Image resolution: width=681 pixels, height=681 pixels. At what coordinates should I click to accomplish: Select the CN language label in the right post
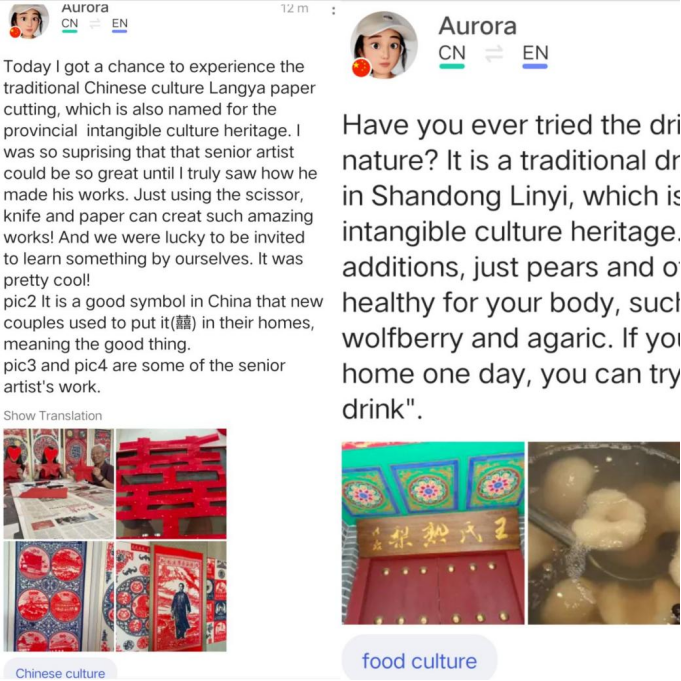(x=452, y=56)
